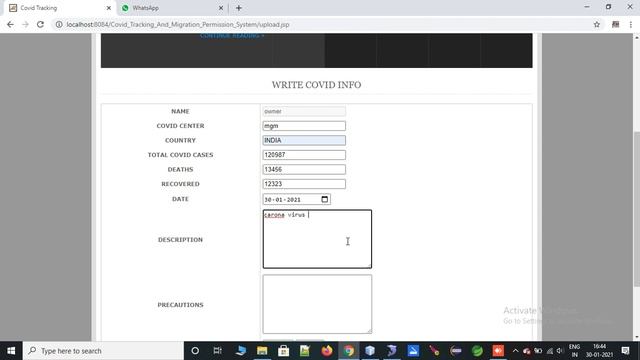This screenshot has height=360, width=640.
Task: View site information icon in address bar
Action: coord(59,24)
